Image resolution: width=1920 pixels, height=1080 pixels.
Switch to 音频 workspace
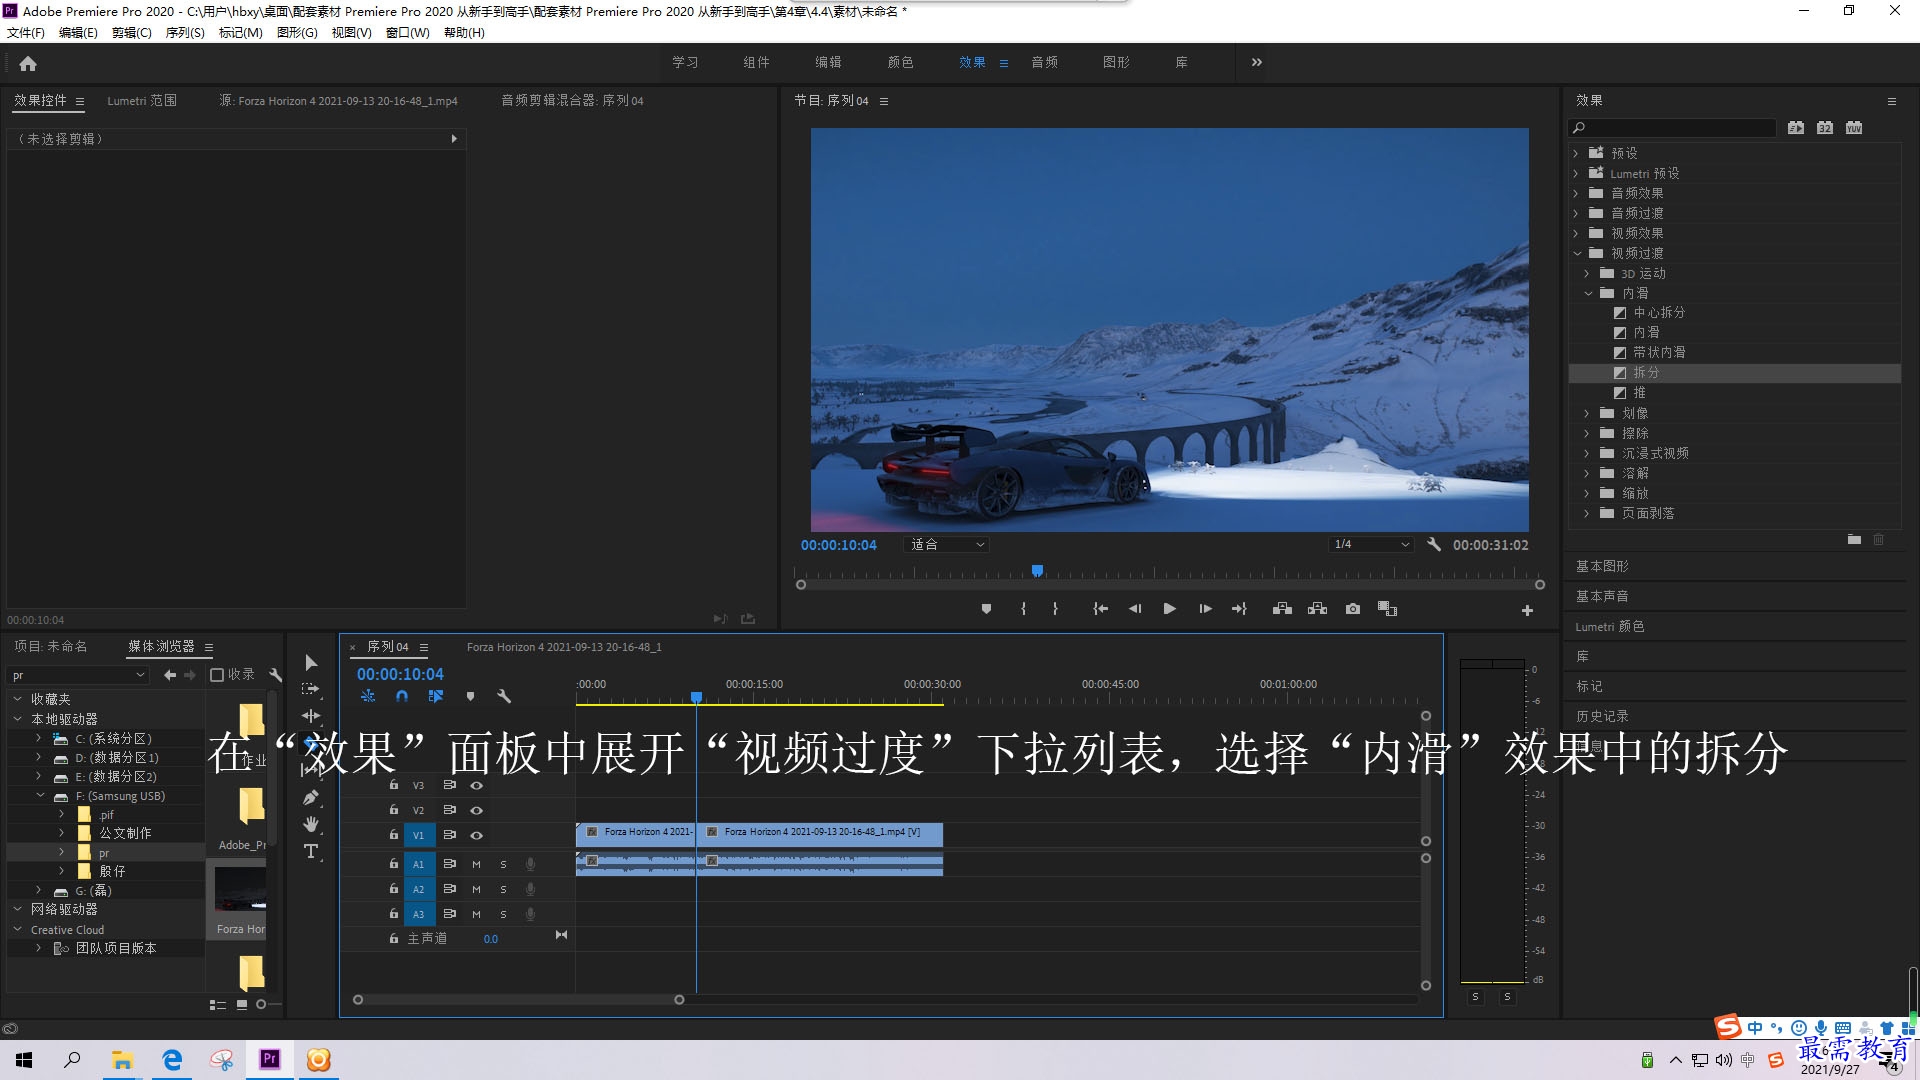pyautogui.click(x=1044, y=62)
